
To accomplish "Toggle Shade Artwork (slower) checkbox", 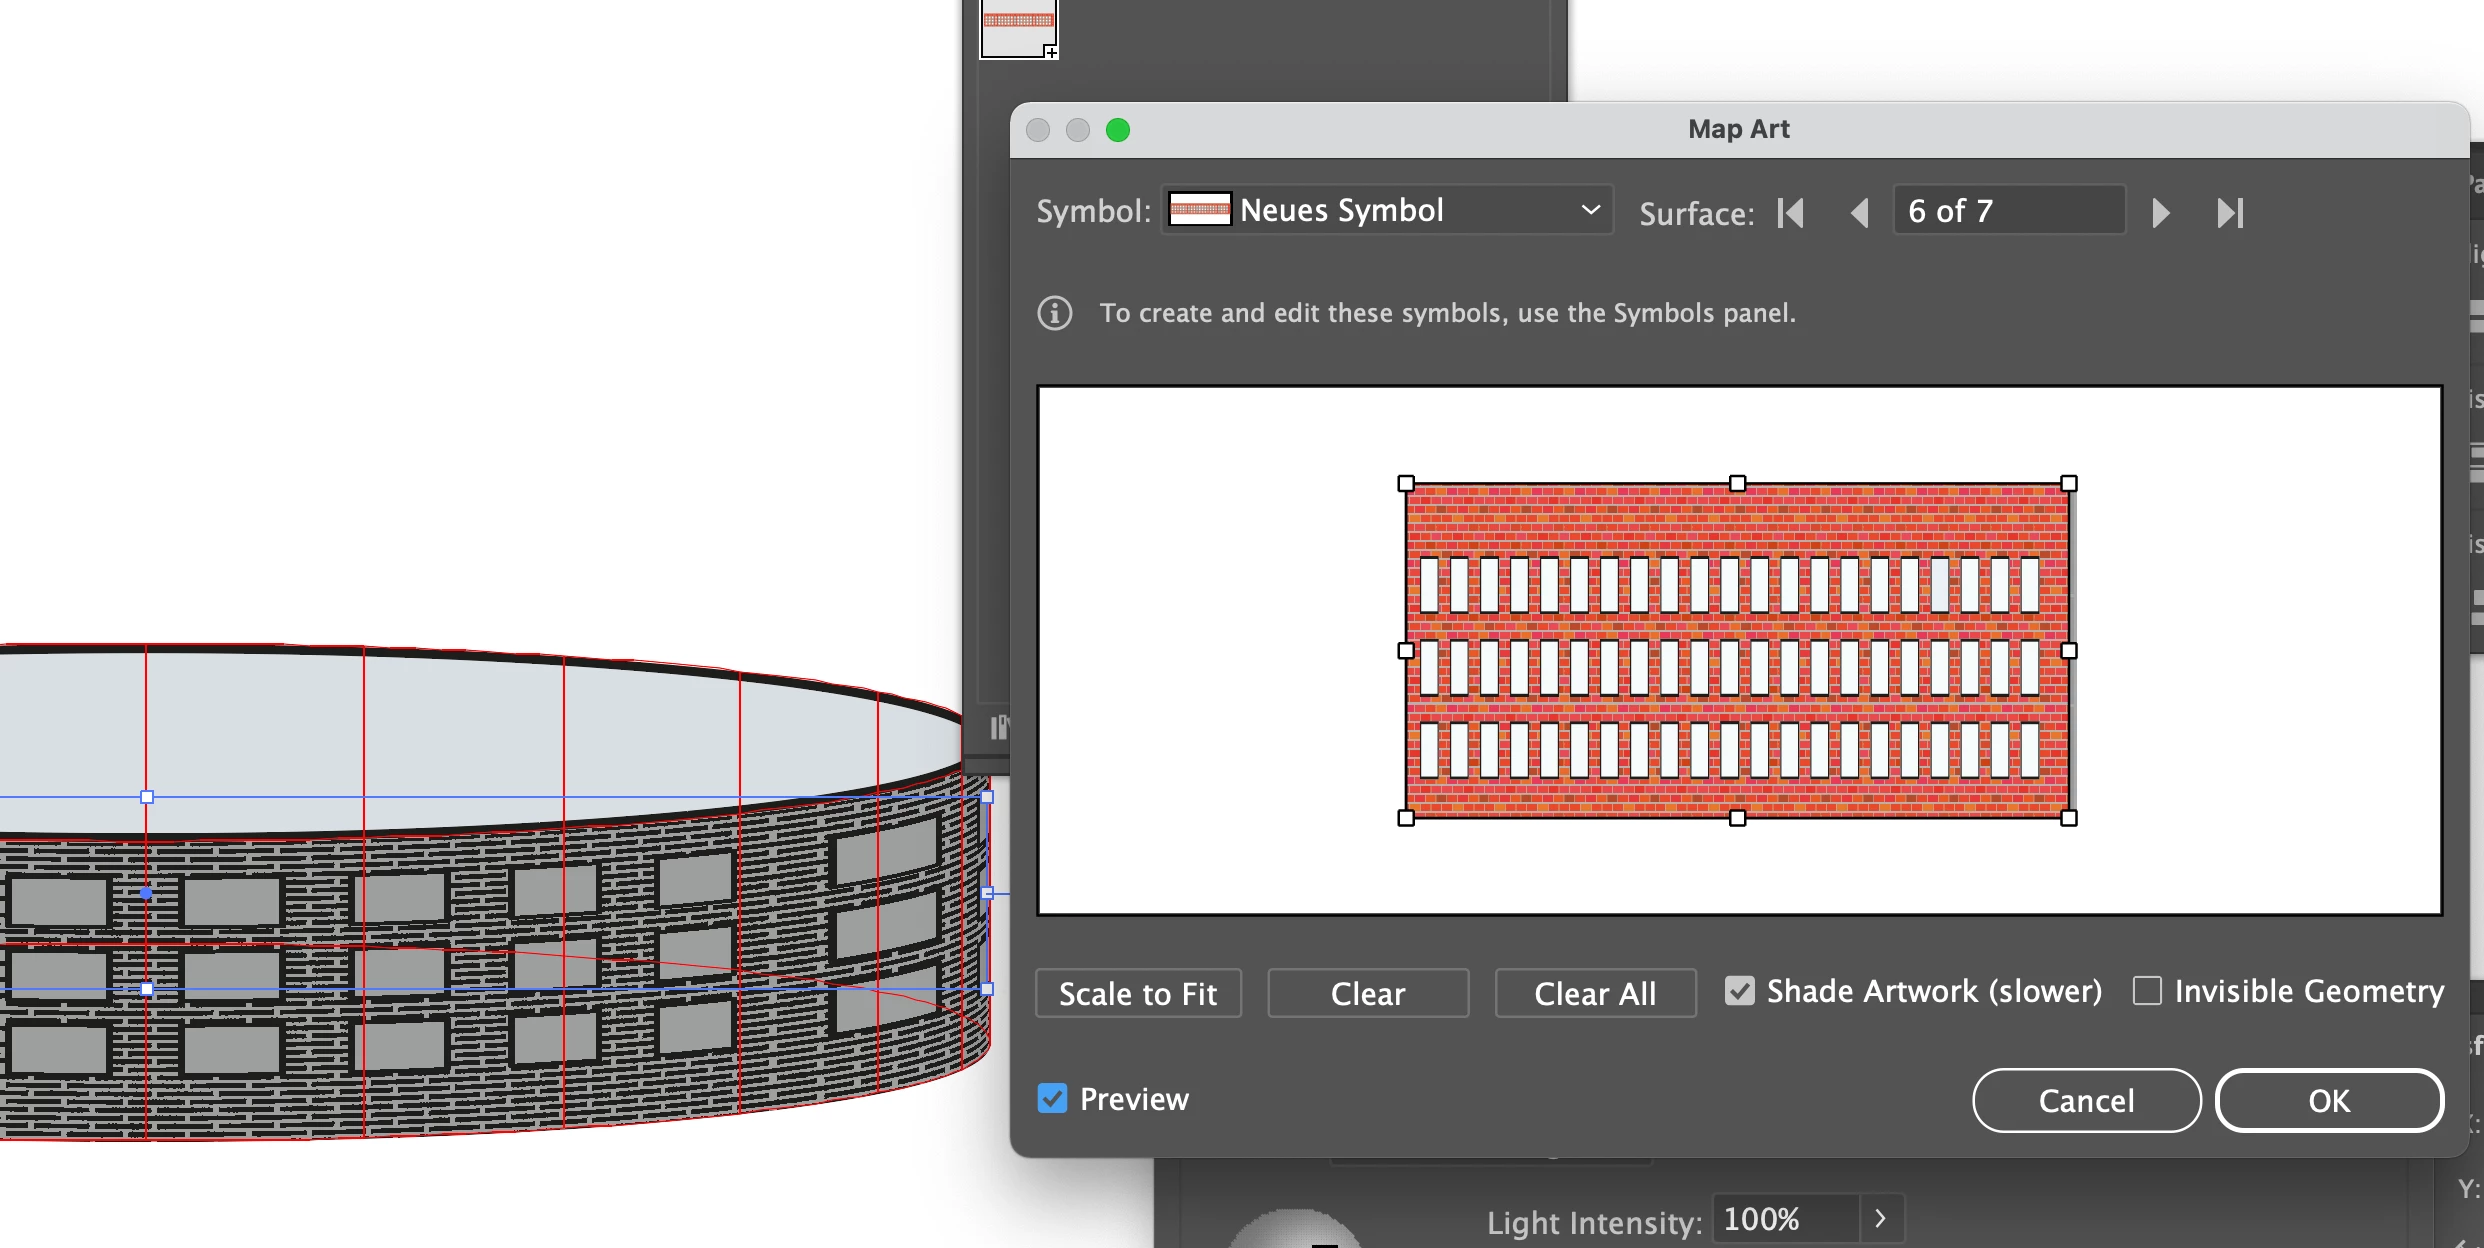I will tap(1740, 991).
